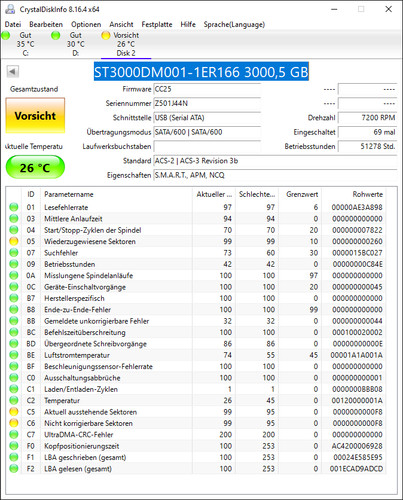Click the Grenzwert column header

point(300,194)
